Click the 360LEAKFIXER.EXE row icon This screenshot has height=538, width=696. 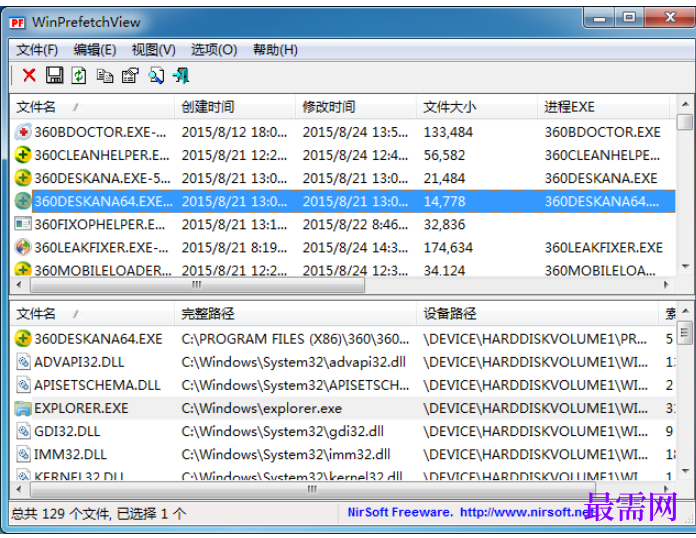coord(23,247)
